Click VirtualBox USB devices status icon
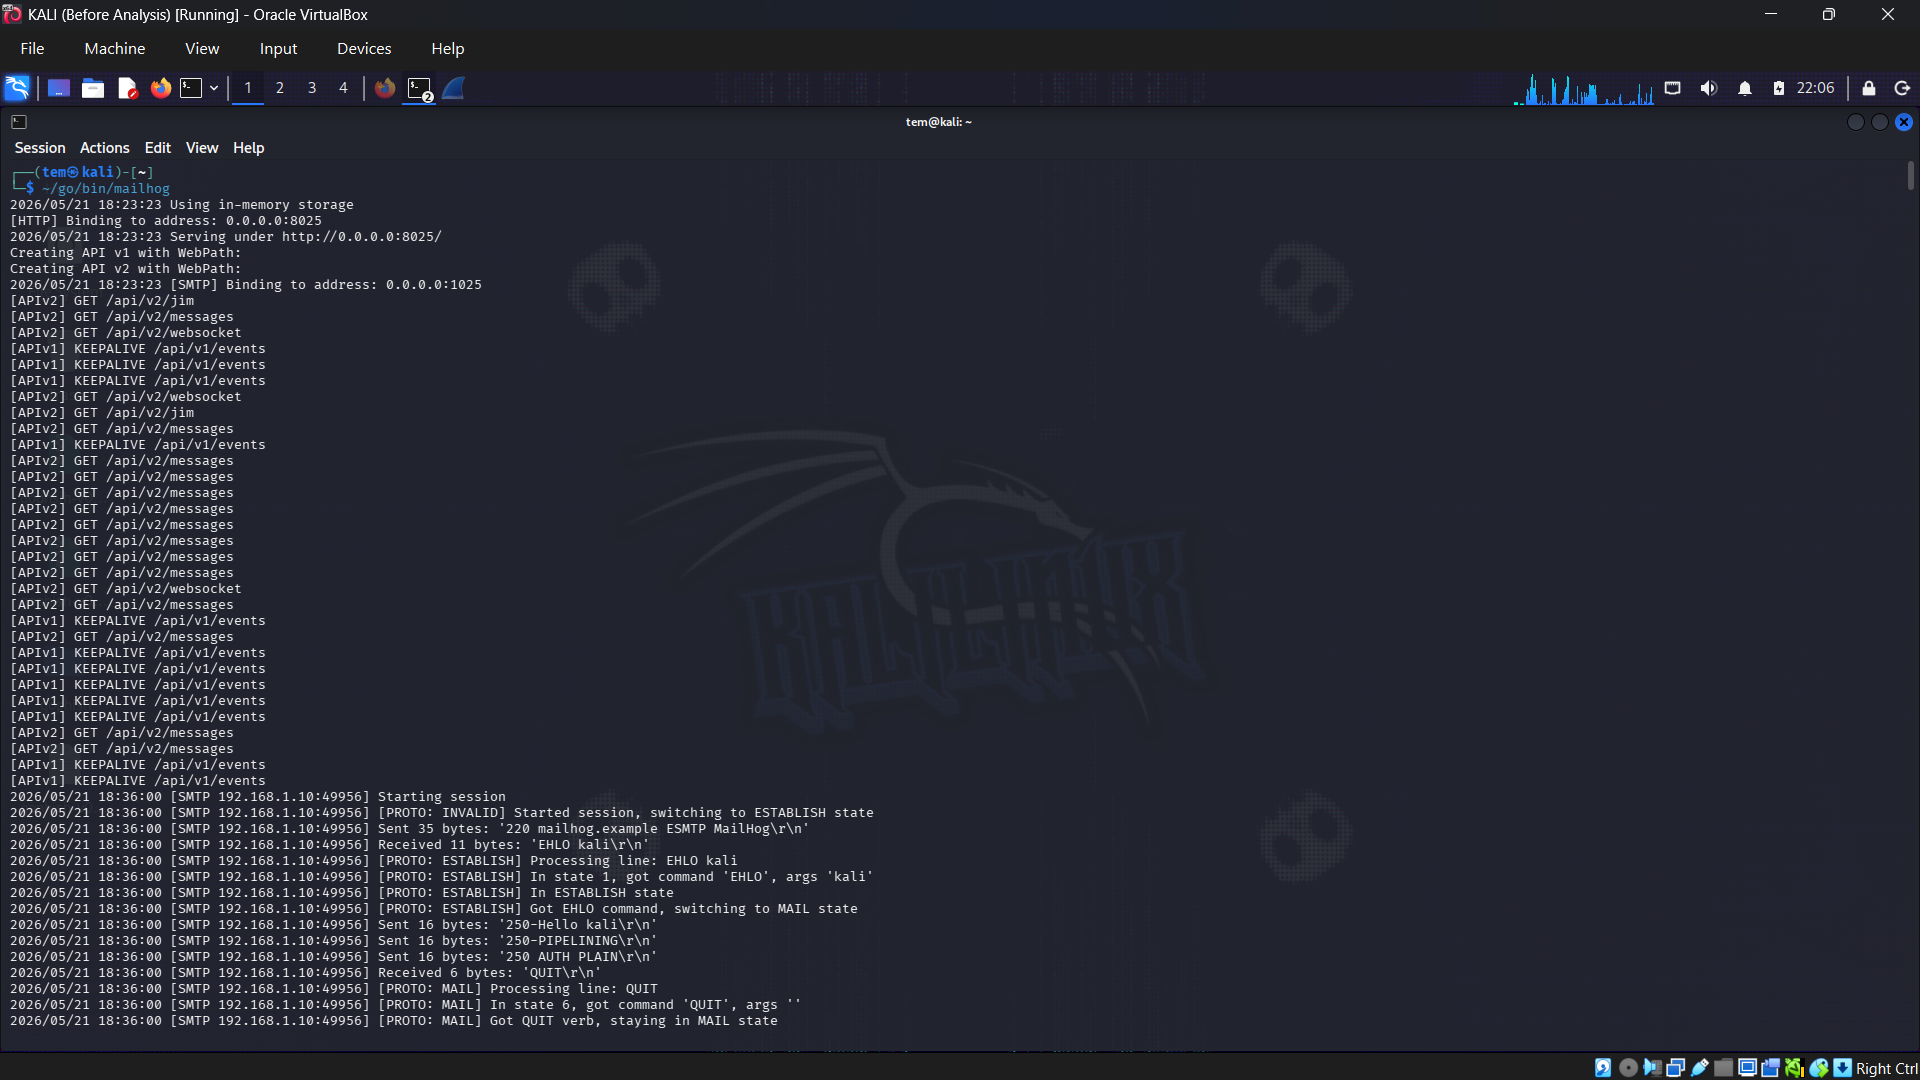This screenshot has width=1920, height=1080. (1699, 1068)
